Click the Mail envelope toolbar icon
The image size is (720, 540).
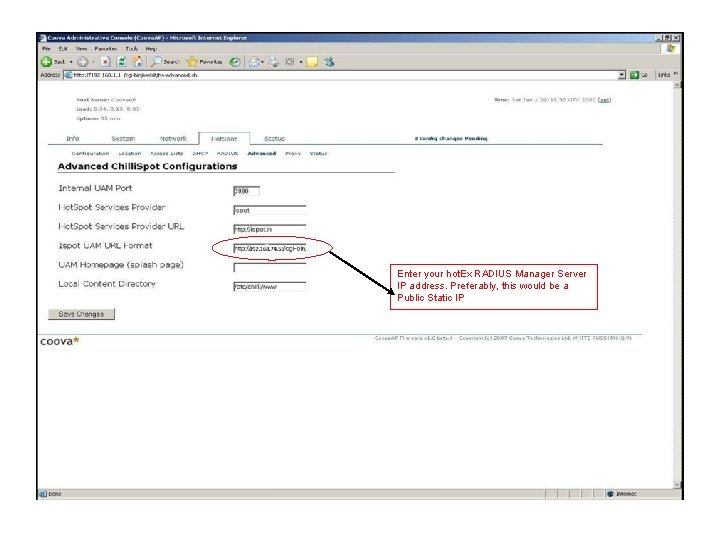coord(254,62)
